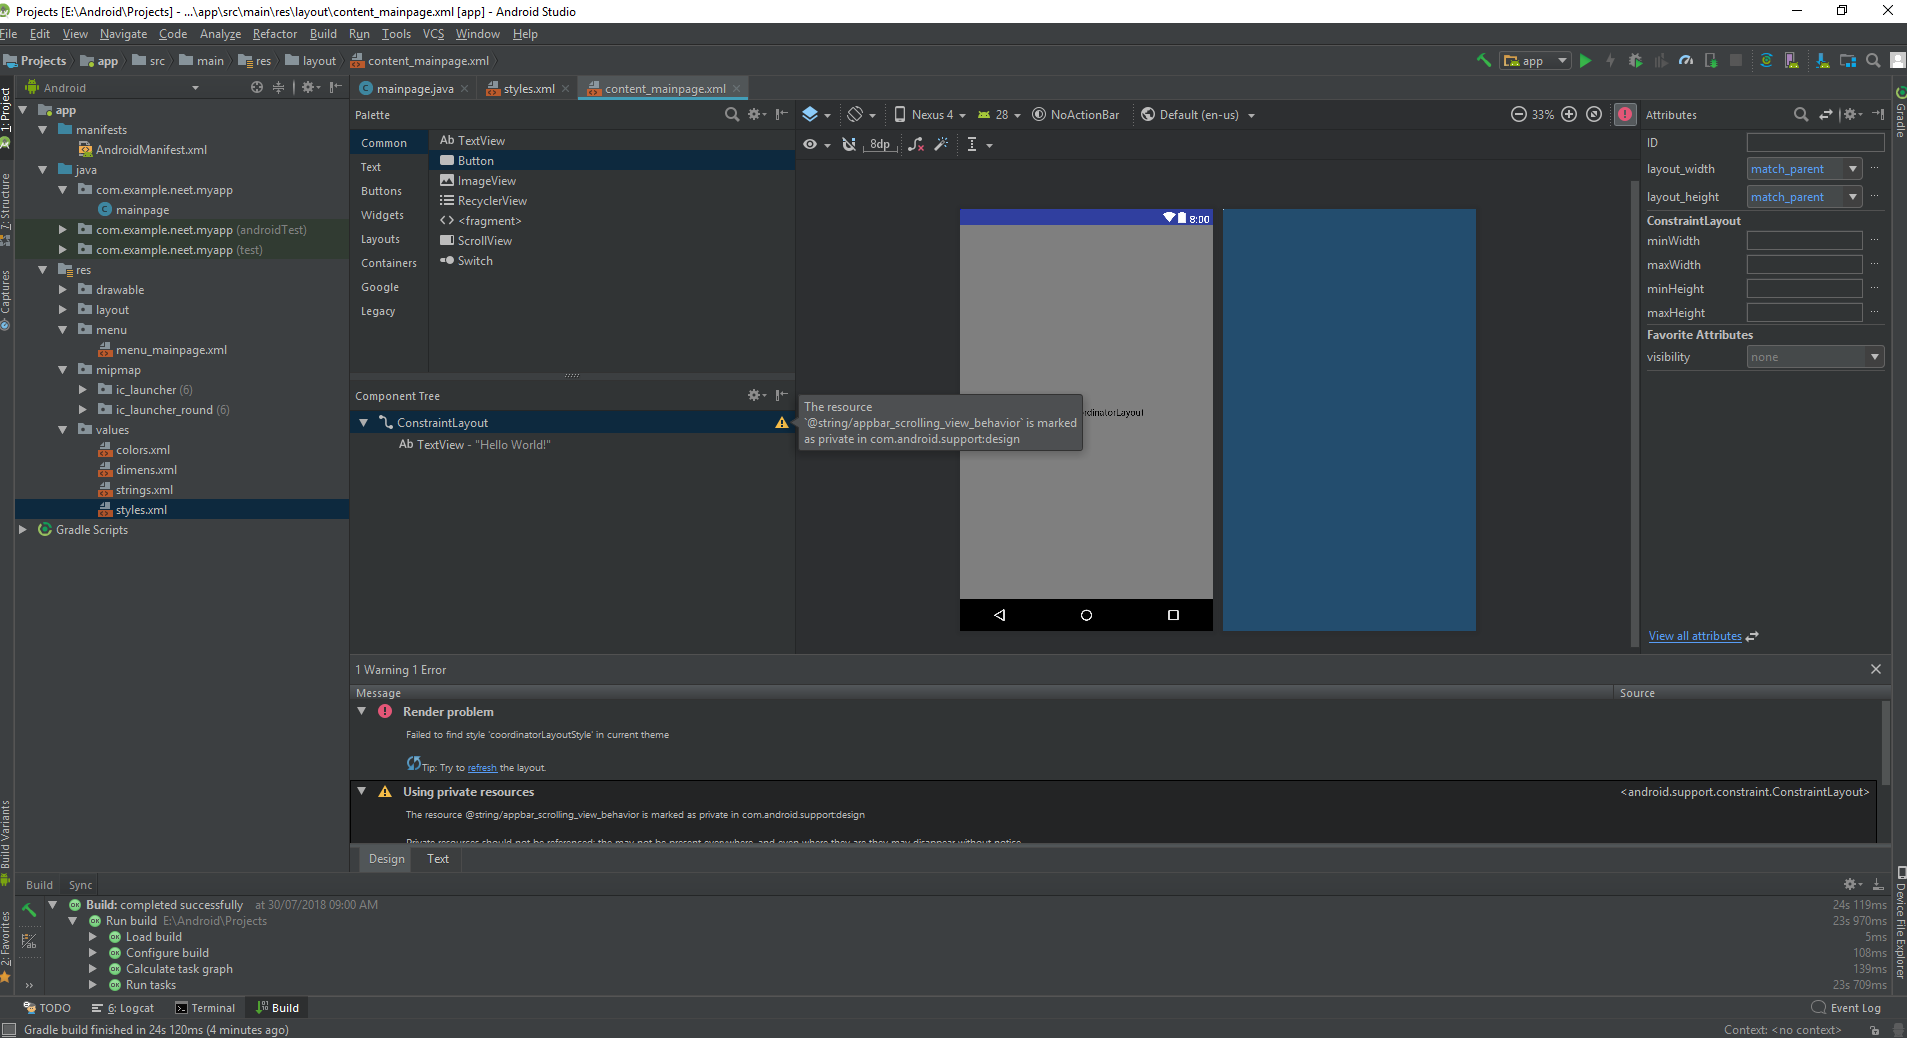1907x1038 pixels.
Task: Open the Nexus 4 device dropdown
Action: click(930, 115)
